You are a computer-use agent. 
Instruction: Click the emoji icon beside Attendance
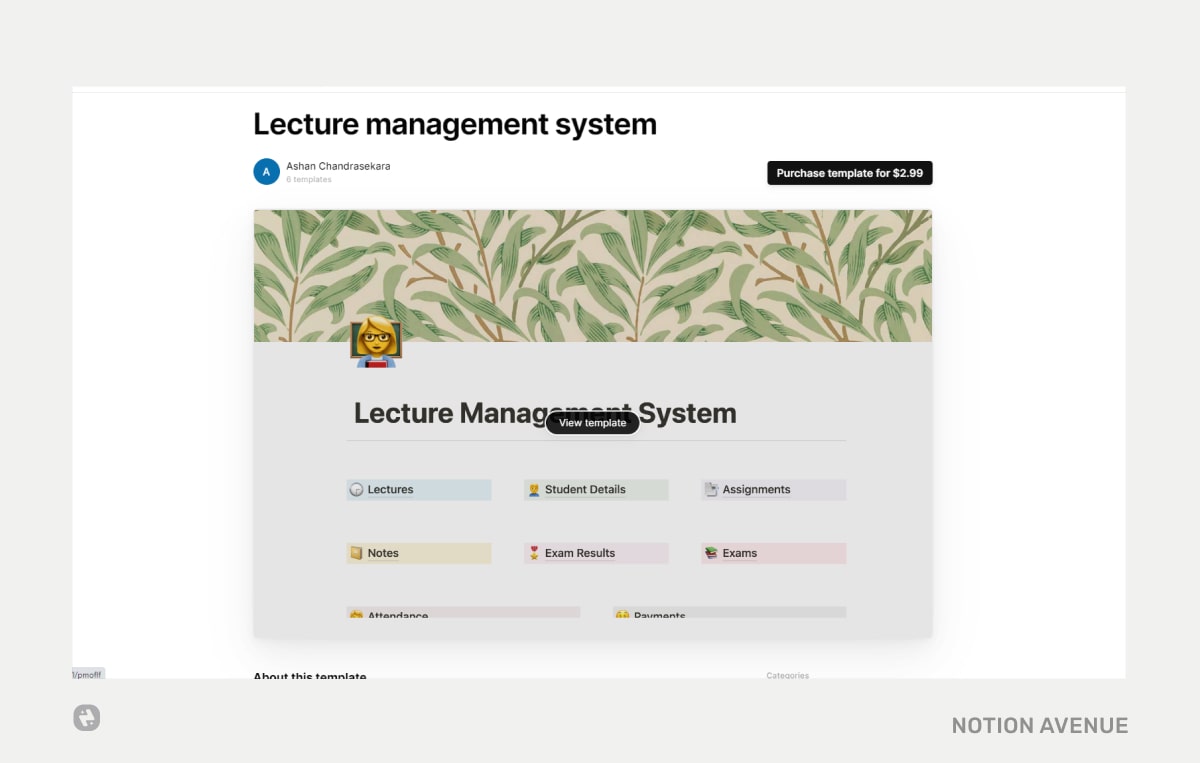tap(357, 614)
